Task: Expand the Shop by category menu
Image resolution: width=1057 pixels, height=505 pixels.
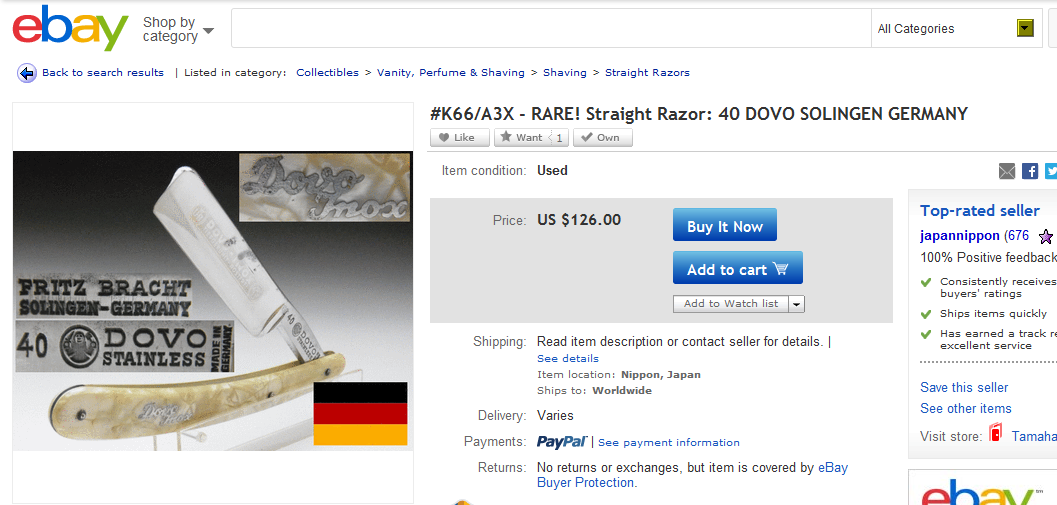Action: 178,30
